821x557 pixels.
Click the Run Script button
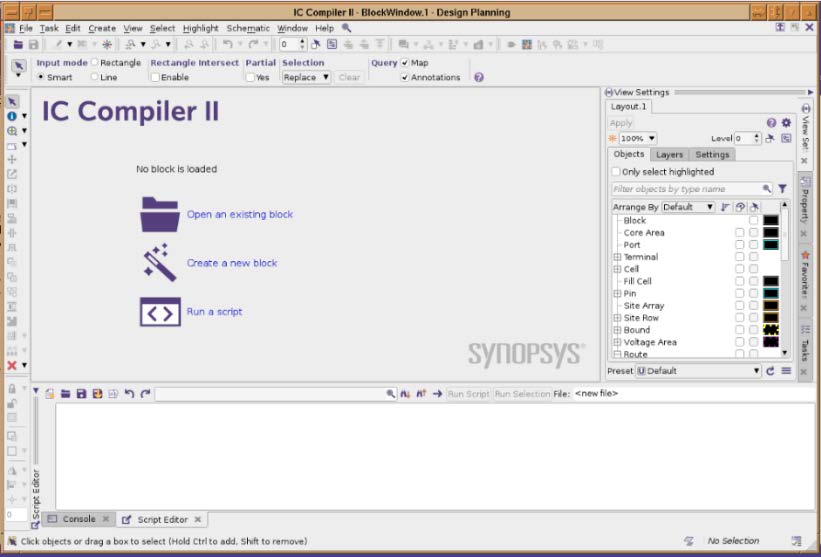468,394
